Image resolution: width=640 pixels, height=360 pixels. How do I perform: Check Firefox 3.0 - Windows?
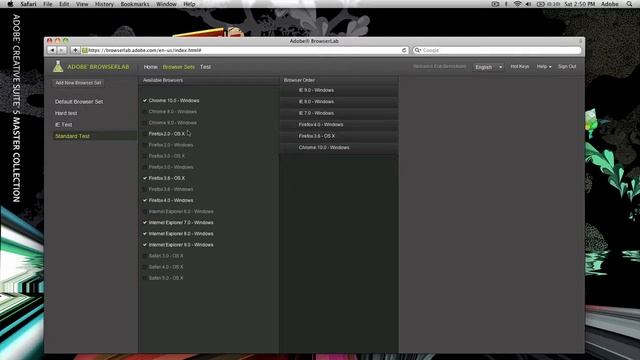point(145,167)
